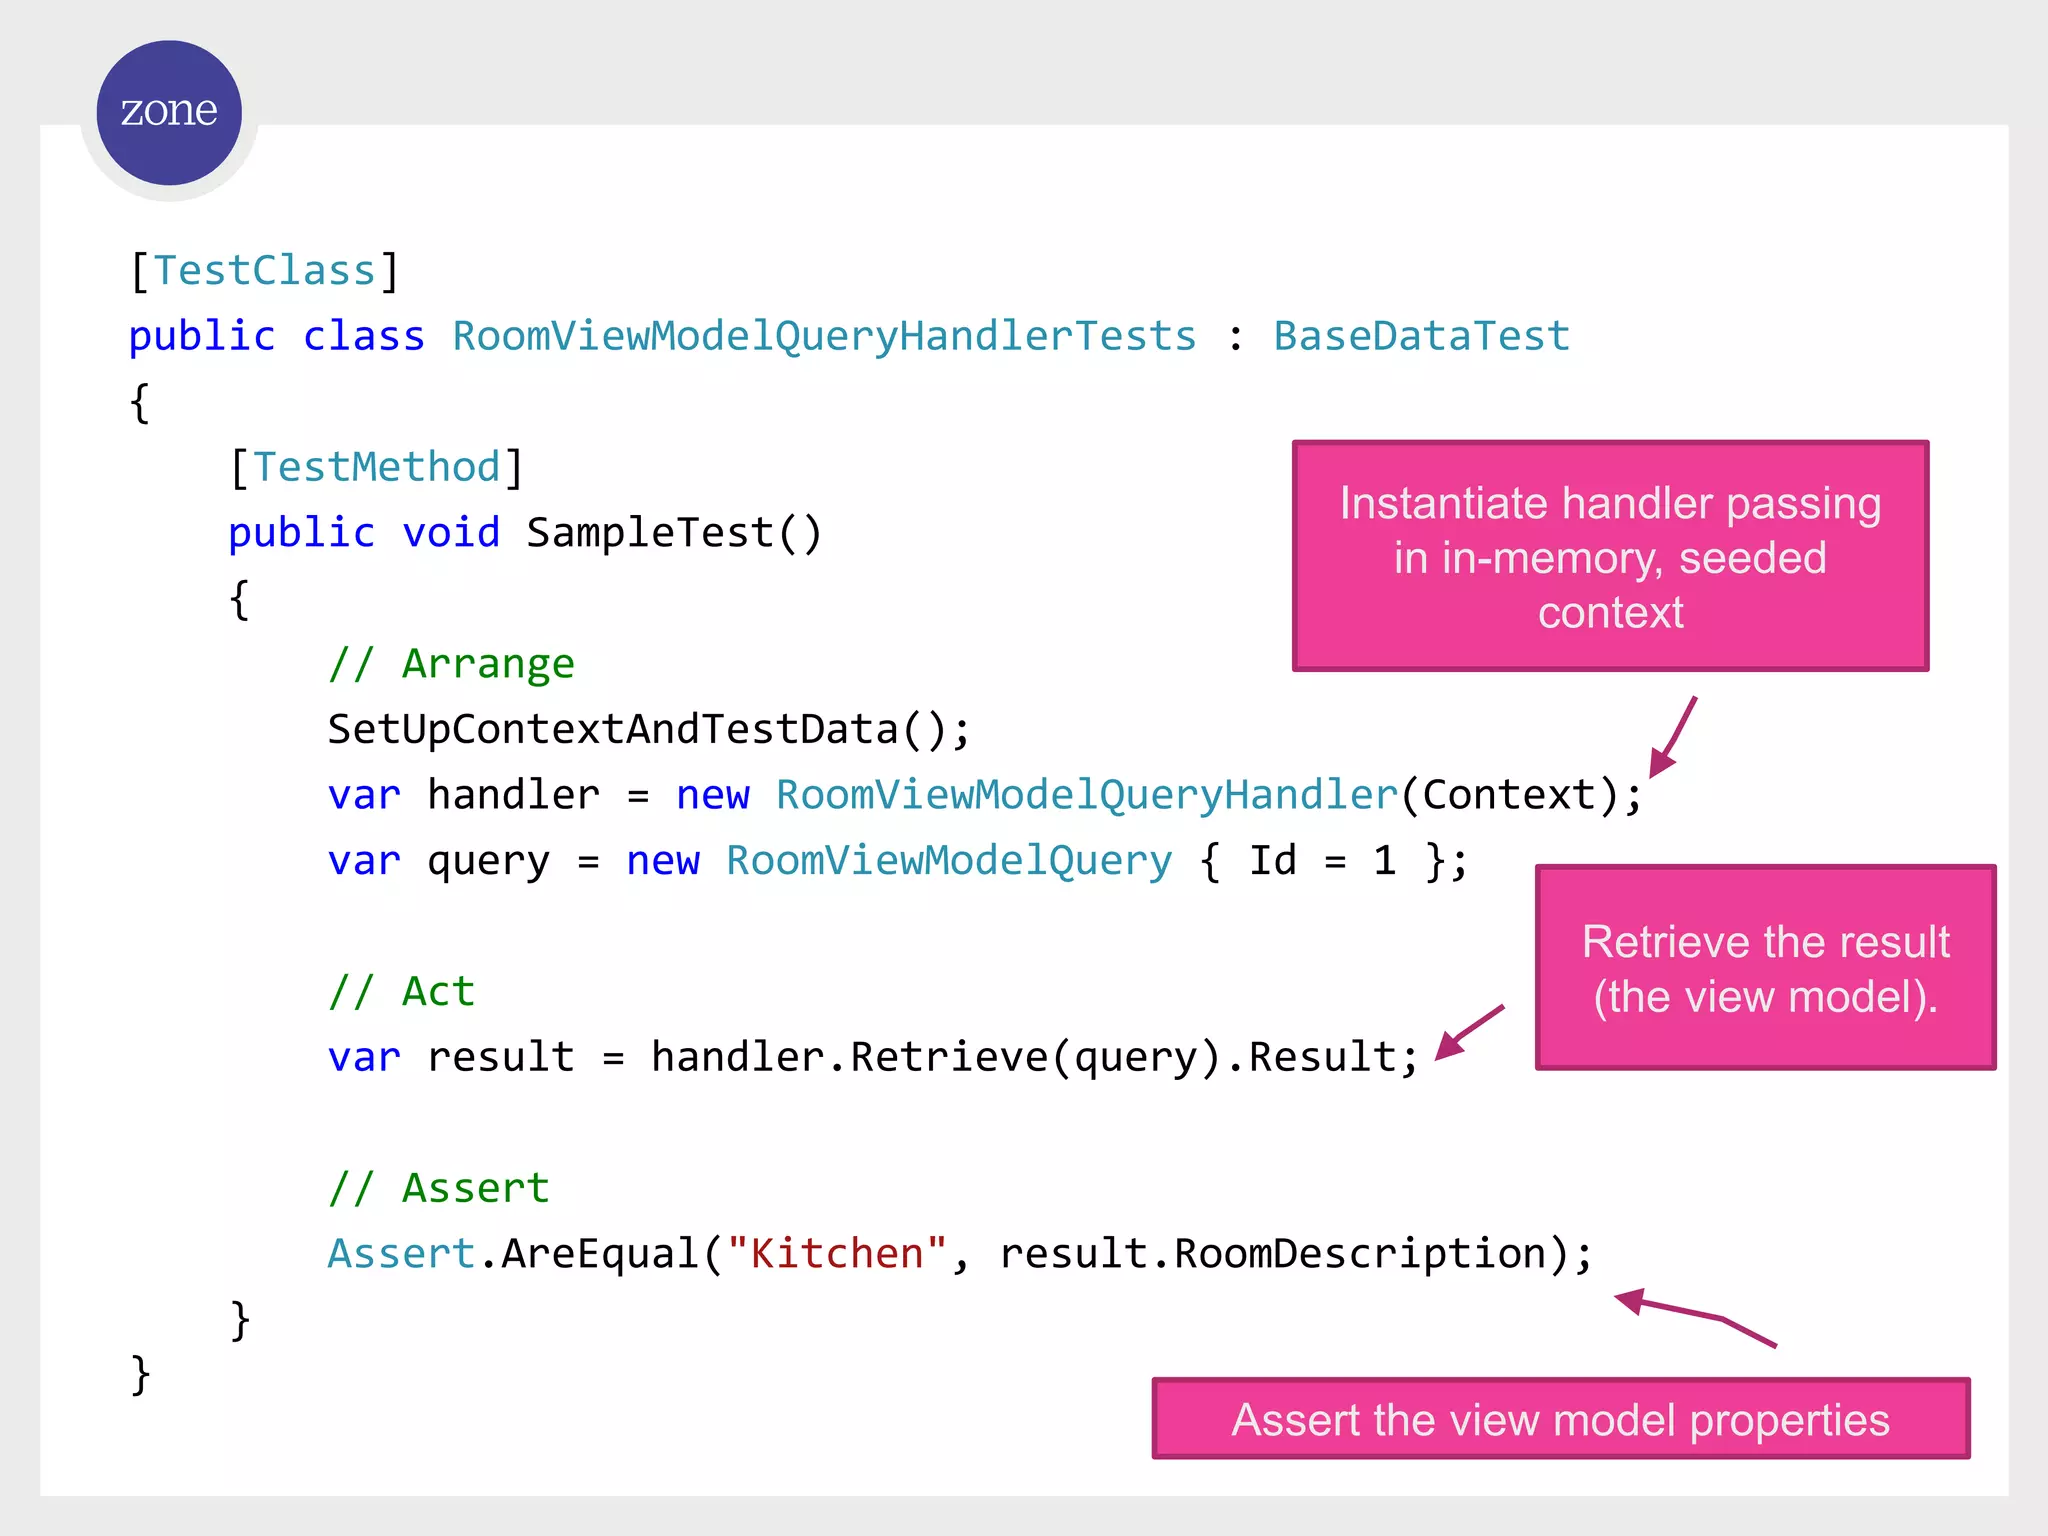Click the RoomViewModelQueryHandlerTests class name
The width and height of the screenshot is (2048, 1536).
(824, 336)
